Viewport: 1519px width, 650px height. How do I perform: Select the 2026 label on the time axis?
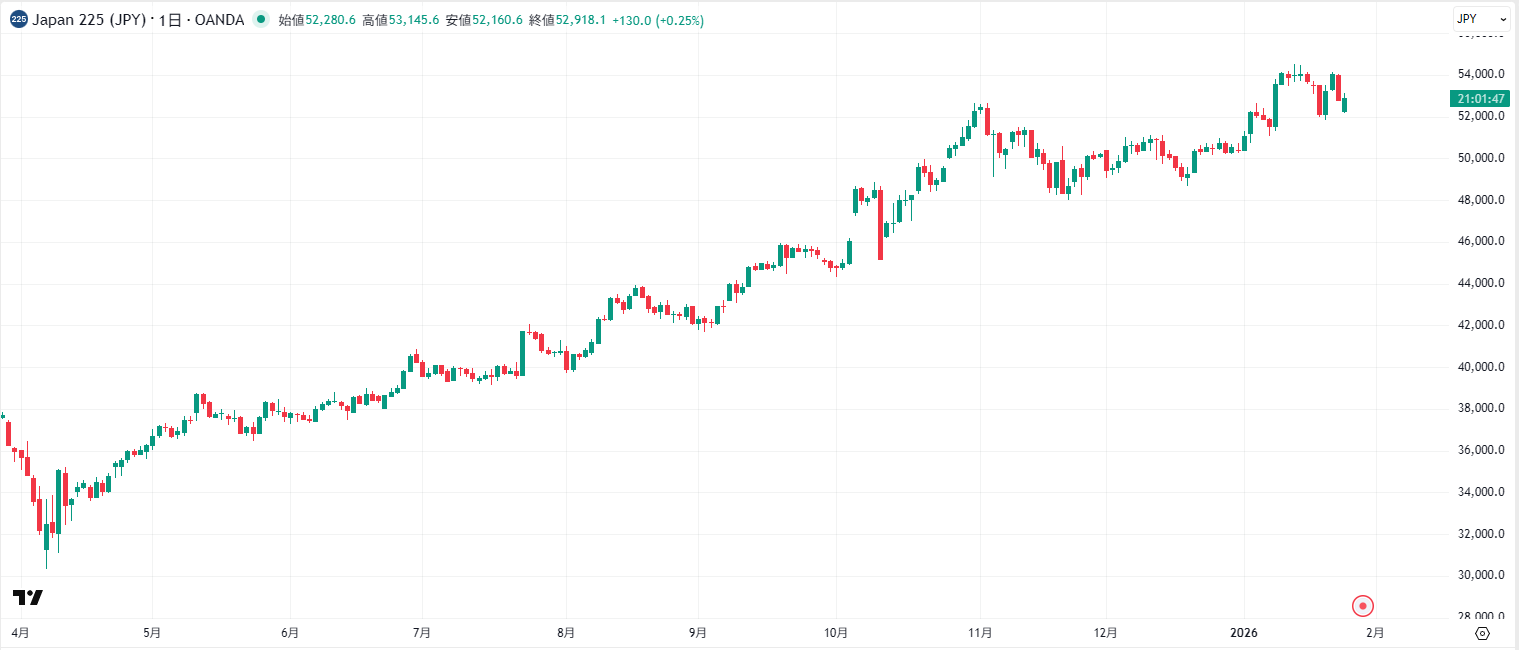[x=1246, y=632]
